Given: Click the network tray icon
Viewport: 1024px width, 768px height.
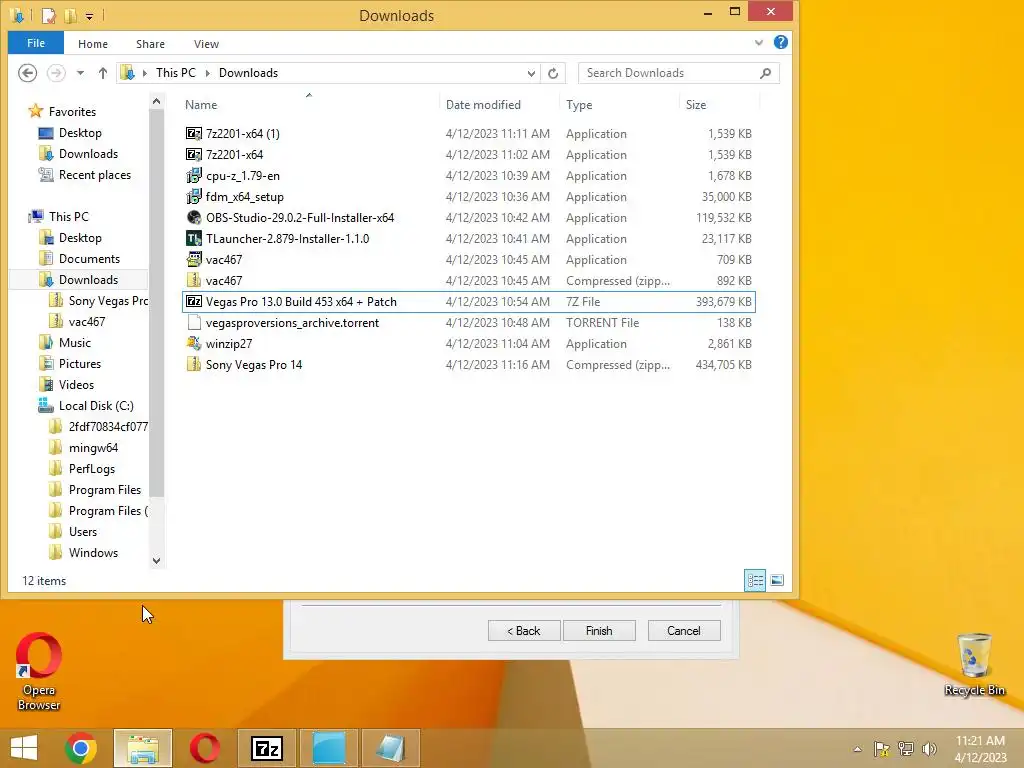Looking at the screenshot, I should pos(906,748).
